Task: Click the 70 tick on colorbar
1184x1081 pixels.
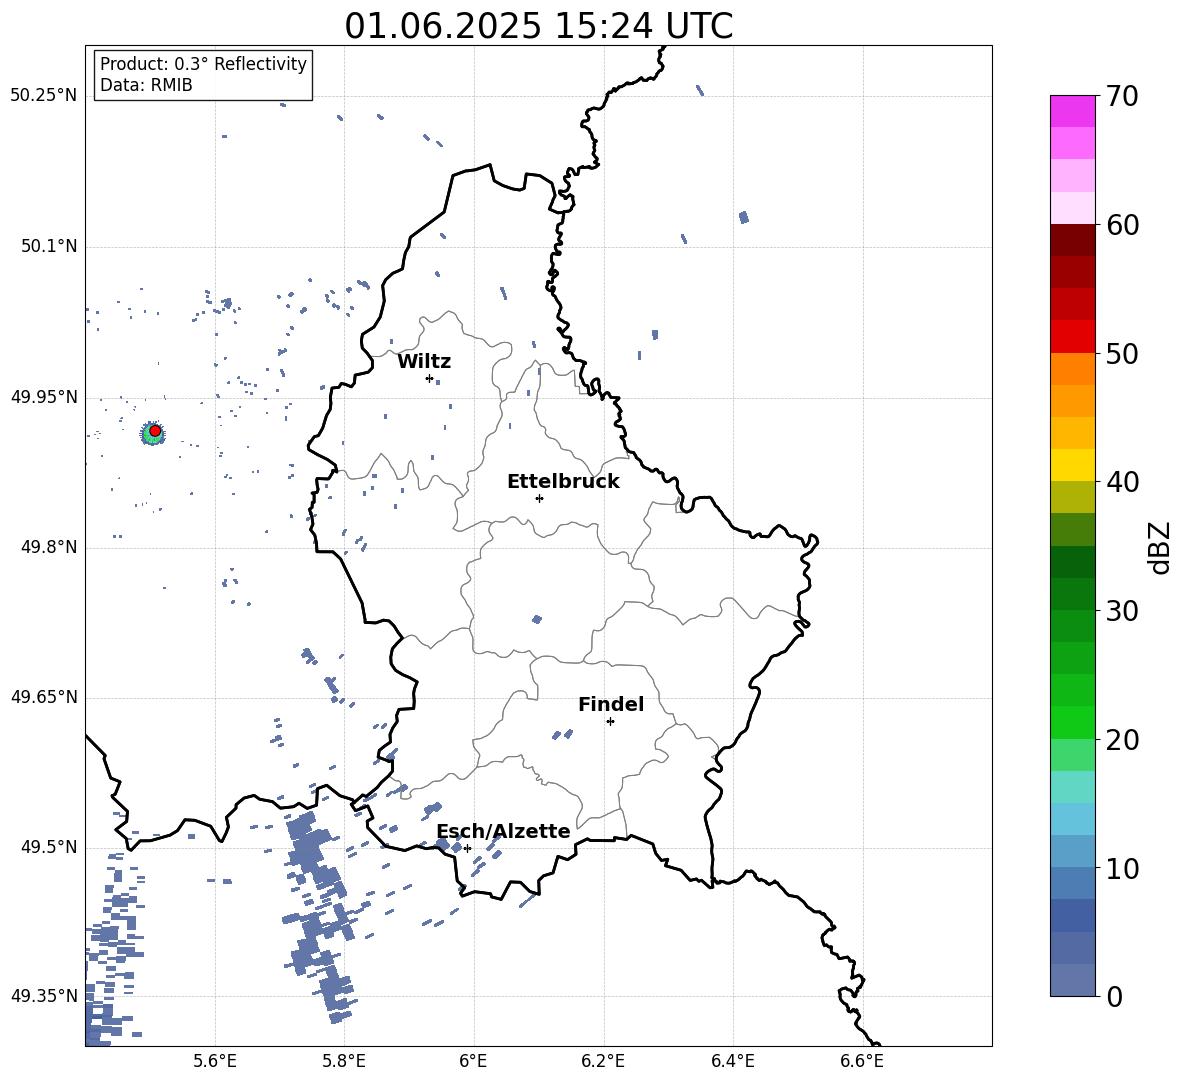Action: (x=1122, y=96)
